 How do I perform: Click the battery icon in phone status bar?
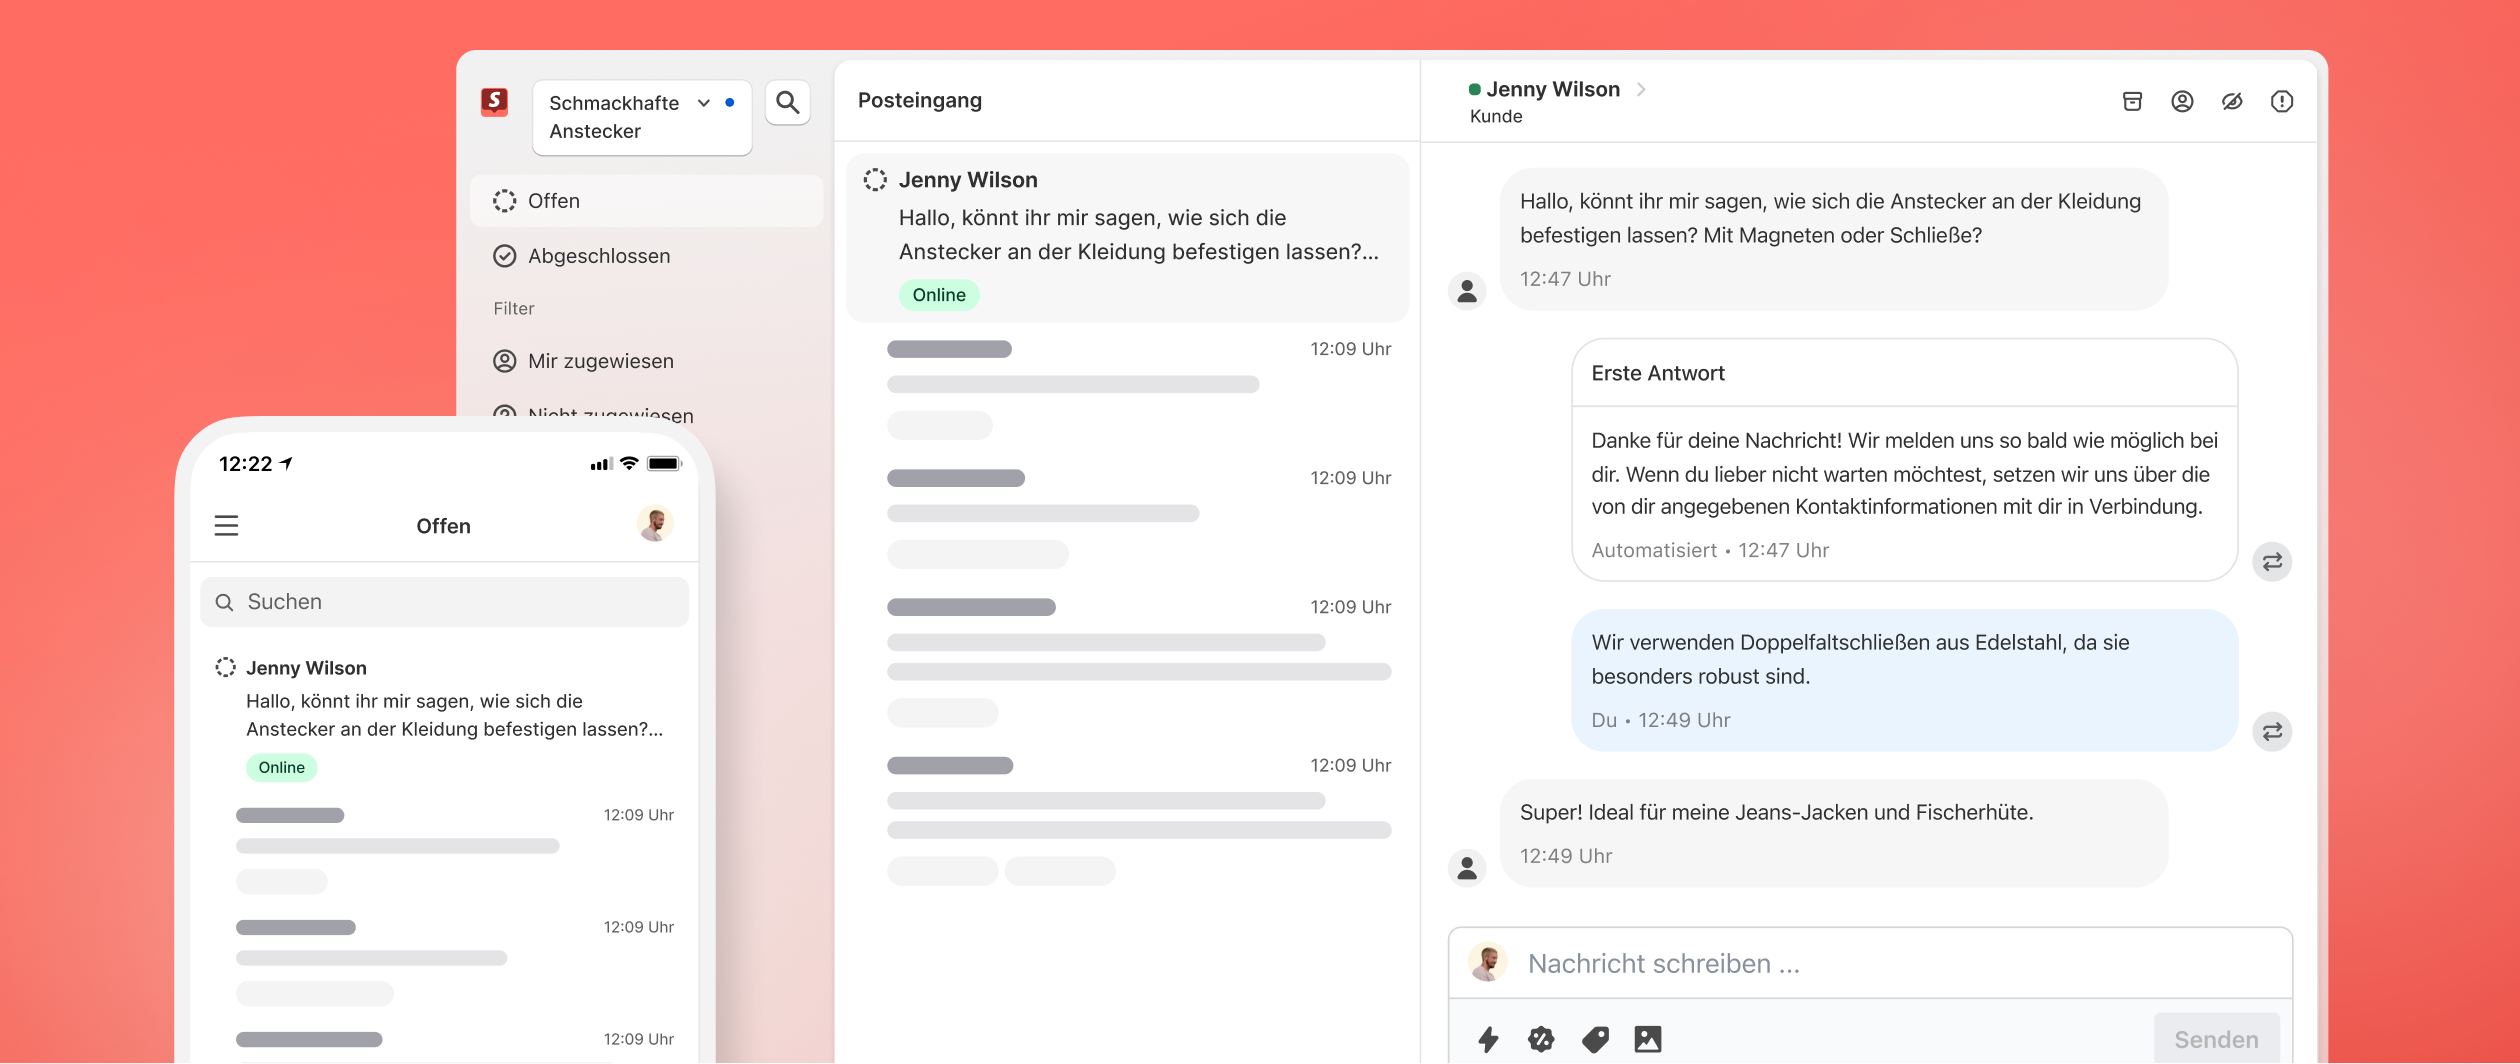(x=665, y=463)
